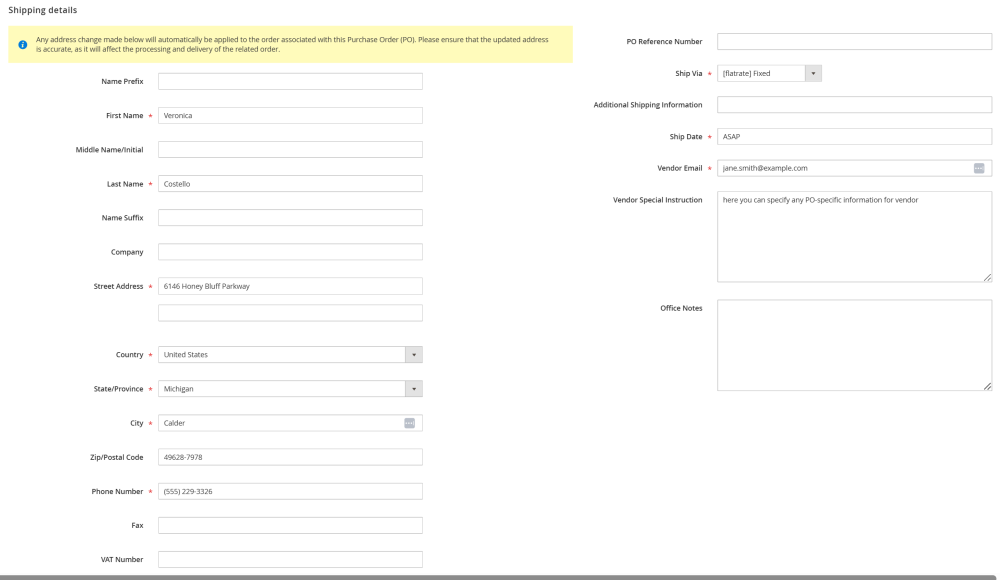1000x580 pixels.
Task: Click autofill icon in Vendor Email field
Action: click(x=979, y=168)
